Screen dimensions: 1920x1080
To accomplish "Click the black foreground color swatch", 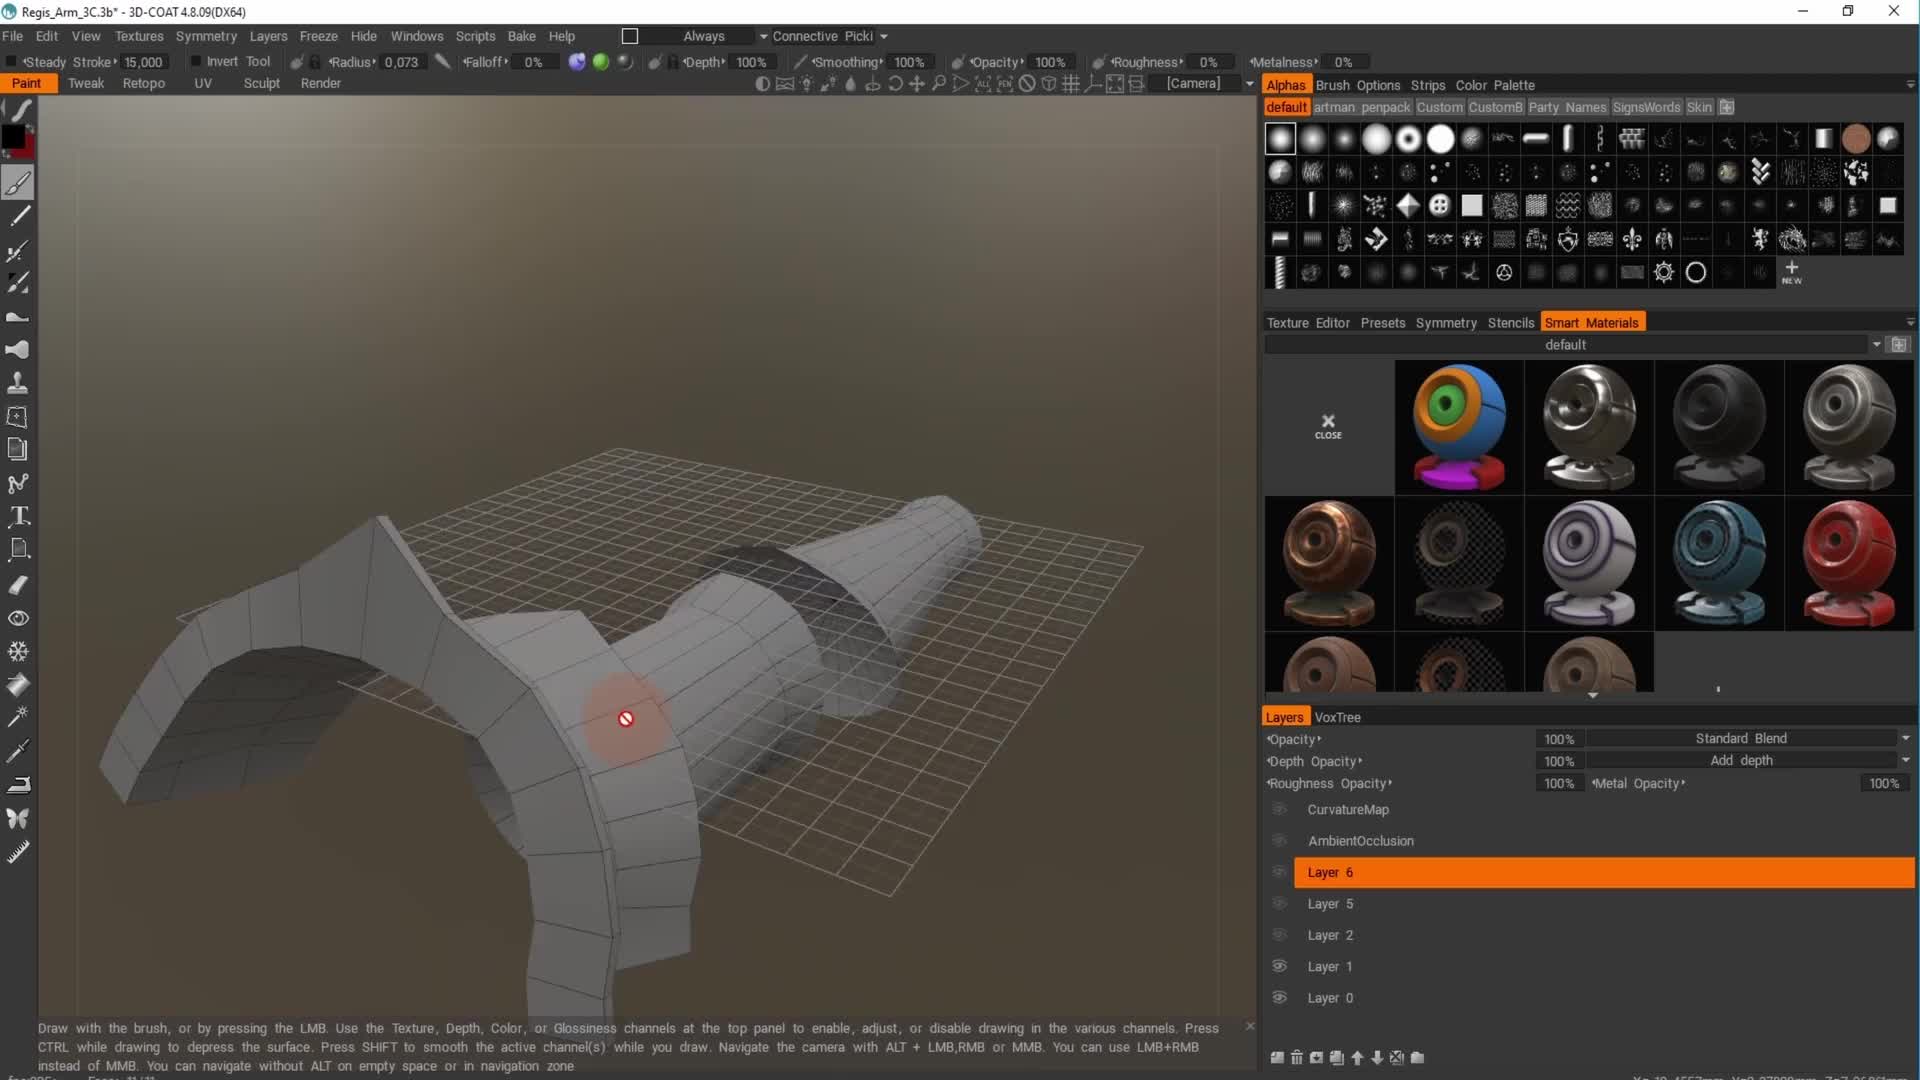I will click(x=13, y=136).
